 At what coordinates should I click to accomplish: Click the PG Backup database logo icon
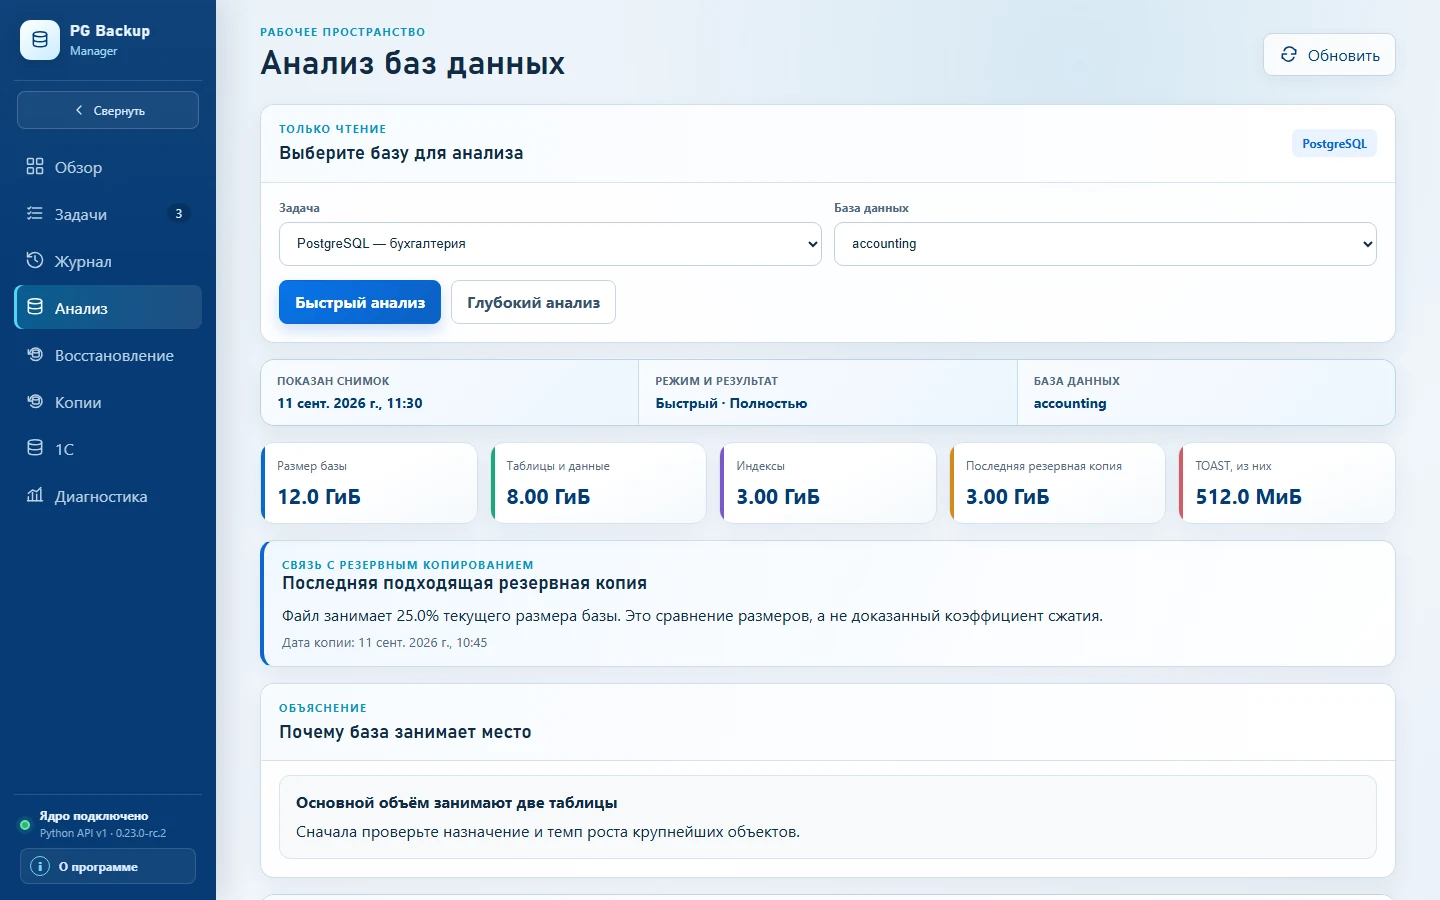(40, 40)
